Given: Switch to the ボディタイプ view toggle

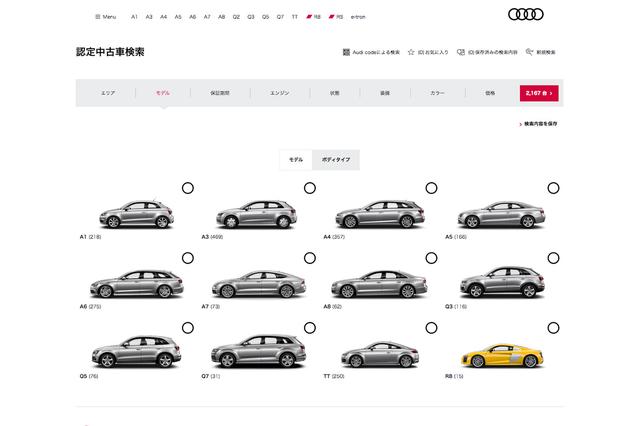Looking at the screenshot, I should click(336, 160).
